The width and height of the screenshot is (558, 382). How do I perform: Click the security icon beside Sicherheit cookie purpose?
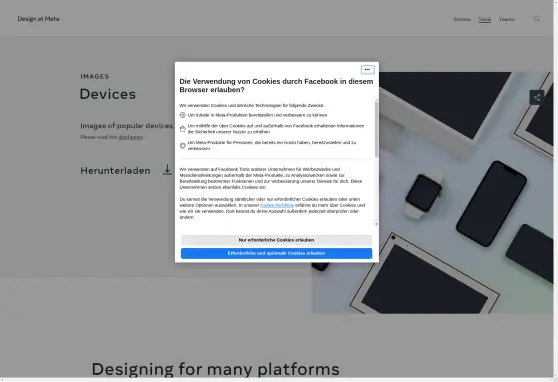click(x=183, y=129)
